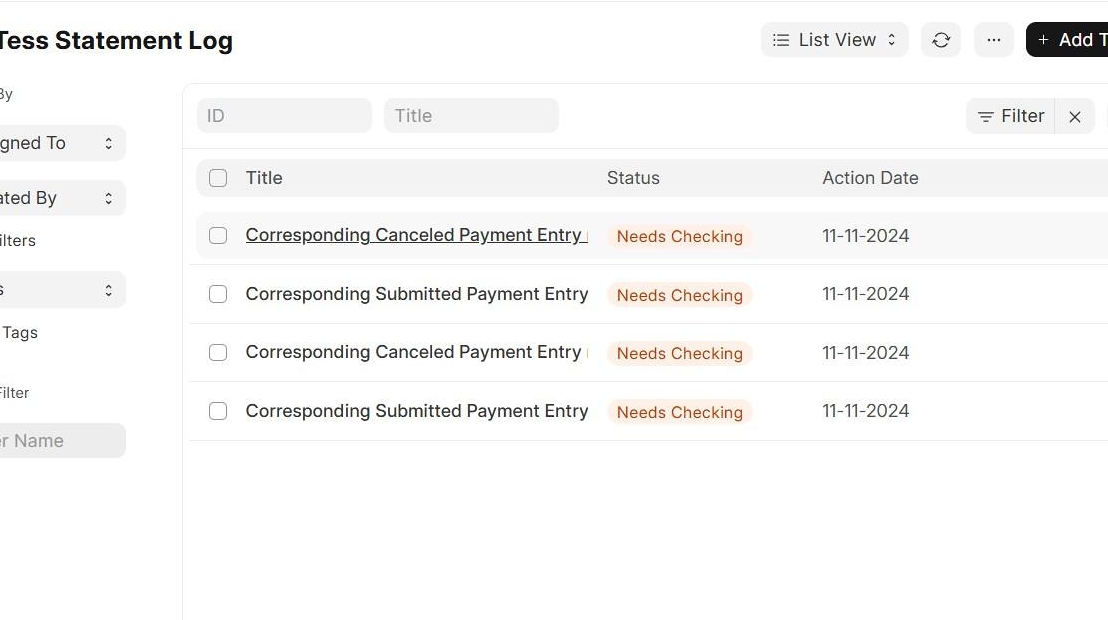Open the Tags sidebar dropdown
The width and height of the screenshot is (1108, 620).
click(60, 290)
